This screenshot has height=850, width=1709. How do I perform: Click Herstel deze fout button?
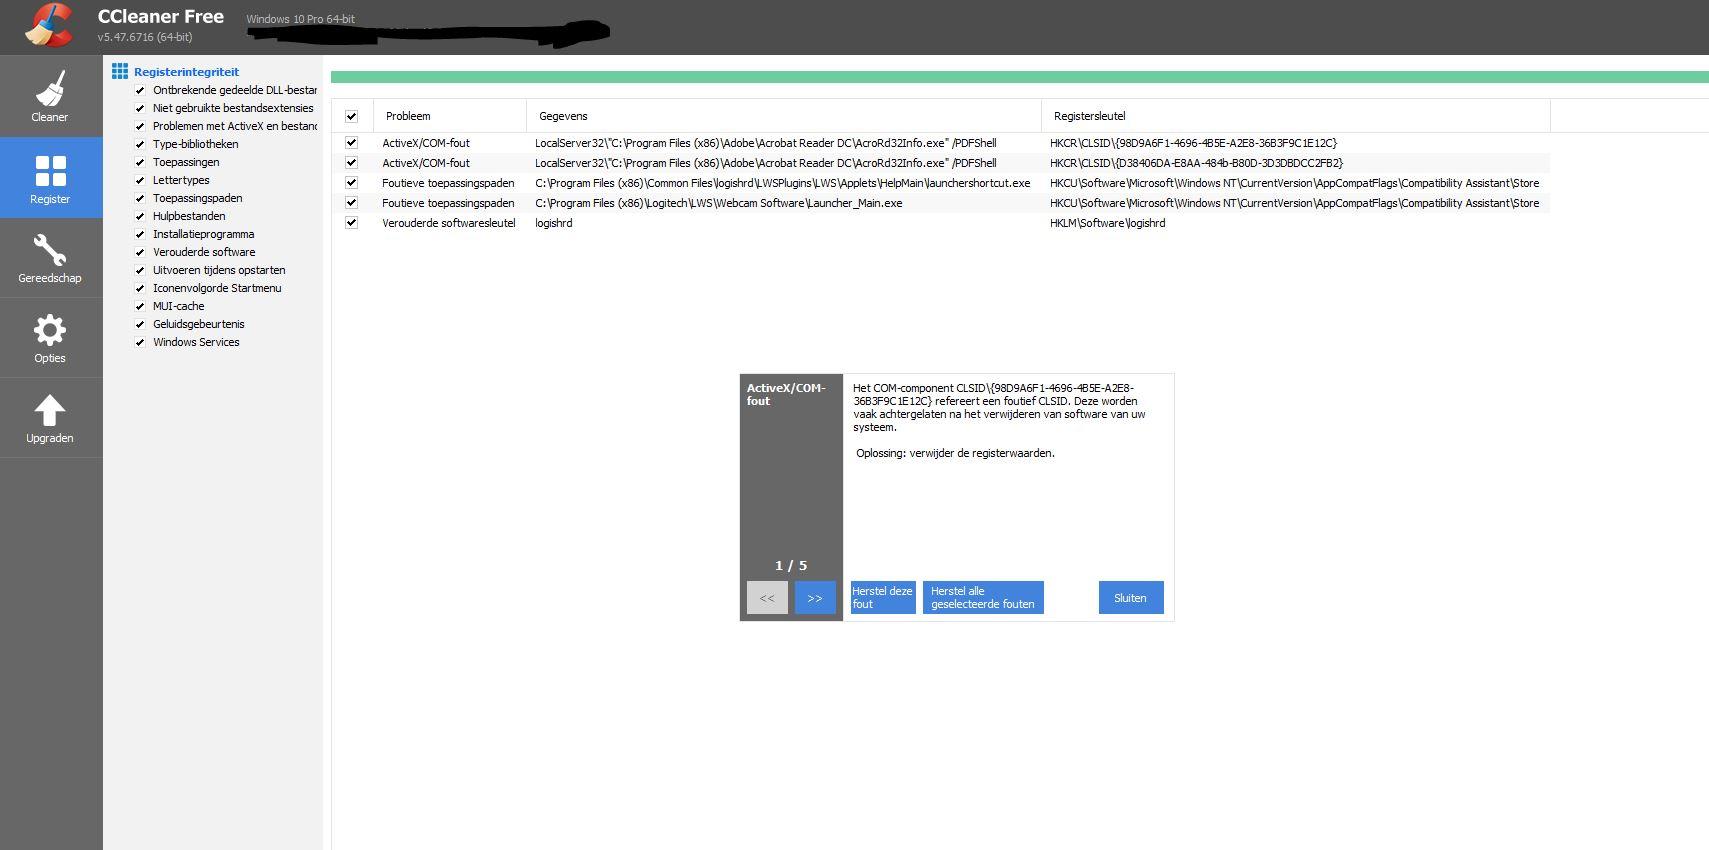tap(883, 598)
